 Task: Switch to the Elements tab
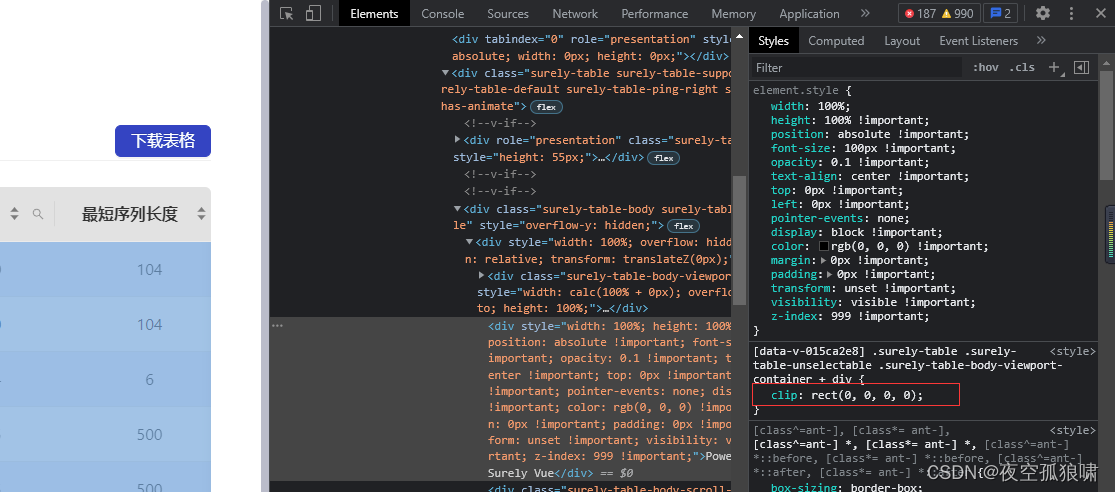[374, 14]
